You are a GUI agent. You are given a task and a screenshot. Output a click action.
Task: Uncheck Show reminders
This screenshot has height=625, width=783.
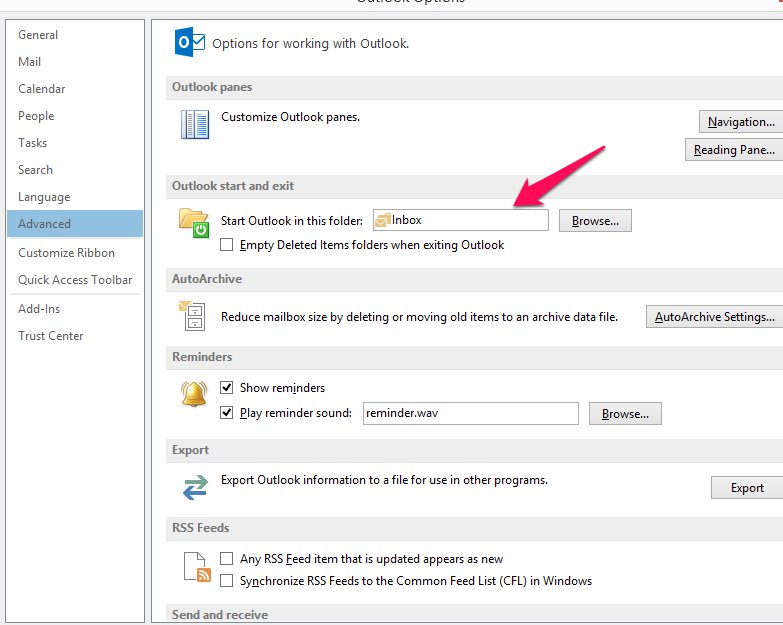click(x=227, y=387)
